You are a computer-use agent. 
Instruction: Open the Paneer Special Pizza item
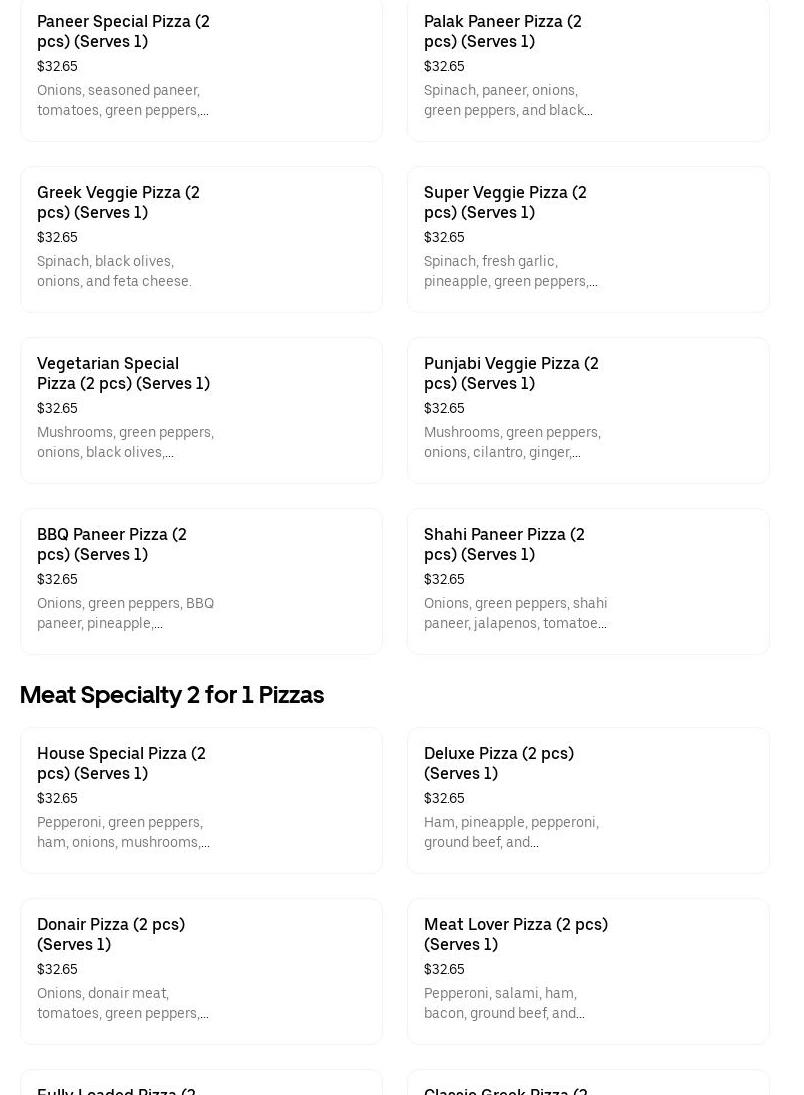tap(201, 68)
